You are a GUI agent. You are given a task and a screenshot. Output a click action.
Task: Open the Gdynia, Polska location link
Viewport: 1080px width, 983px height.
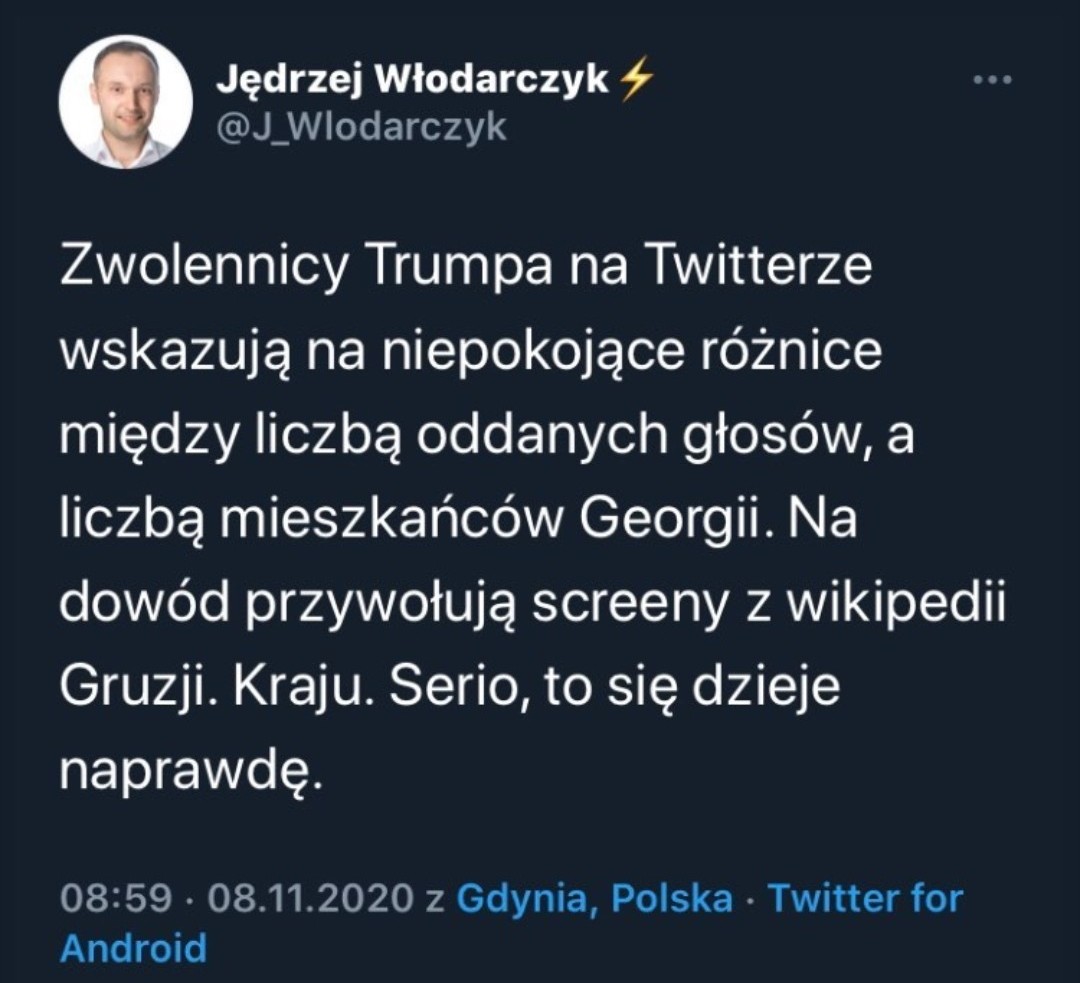[594, 897]
